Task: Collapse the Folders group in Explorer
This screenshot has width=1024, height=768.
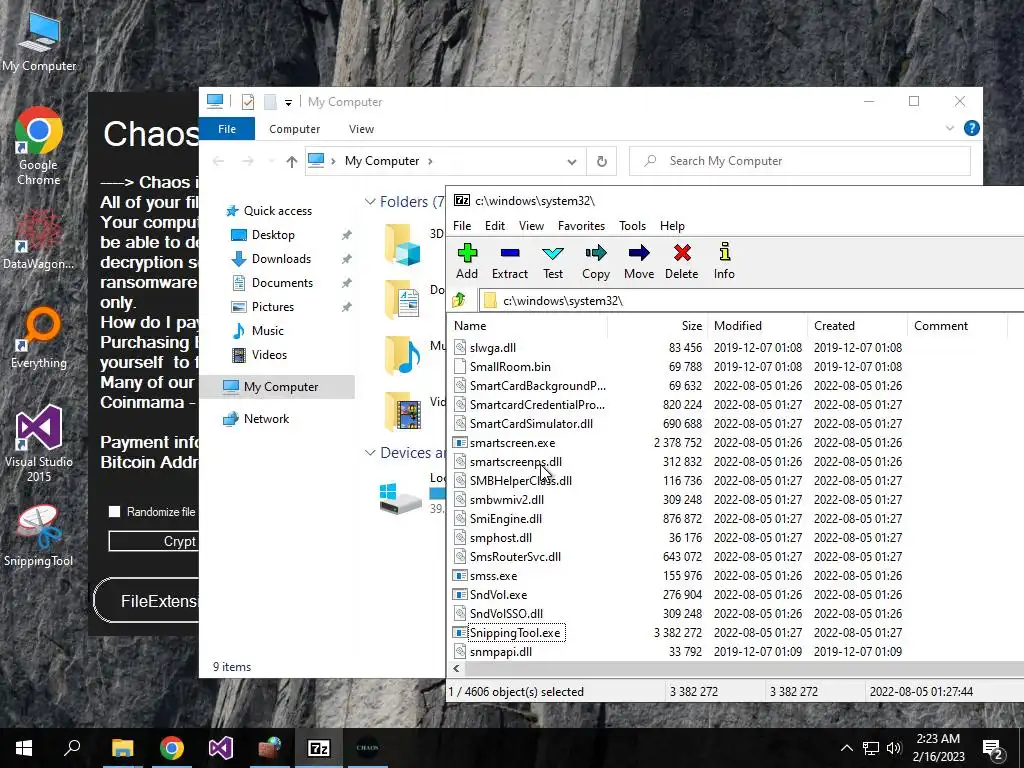Action: coord(370,202)
